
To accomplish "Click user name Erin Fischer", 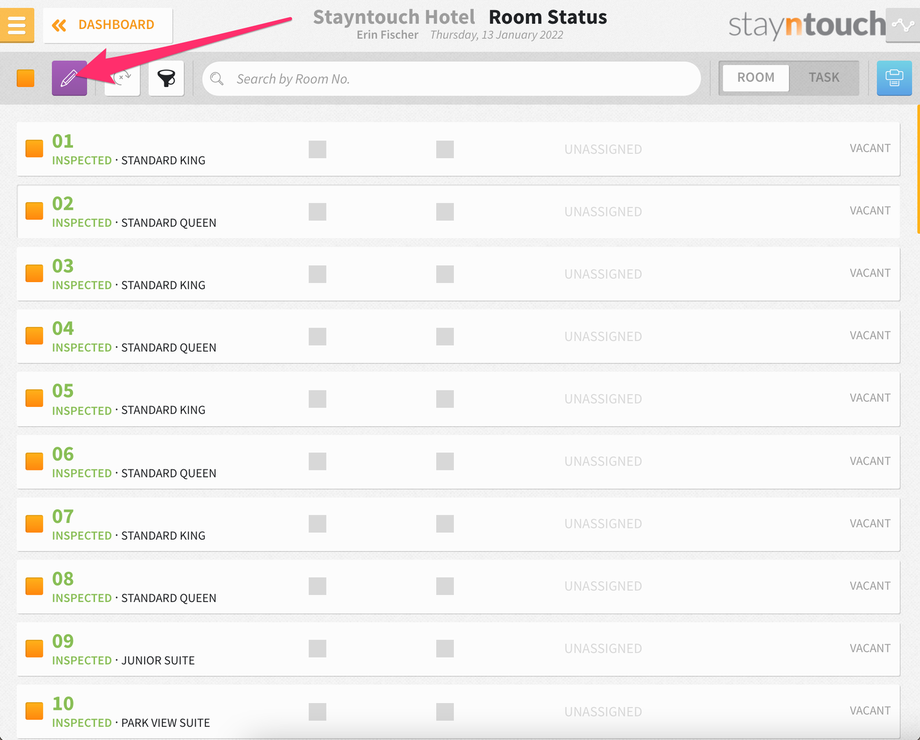I will pos(387,35).
